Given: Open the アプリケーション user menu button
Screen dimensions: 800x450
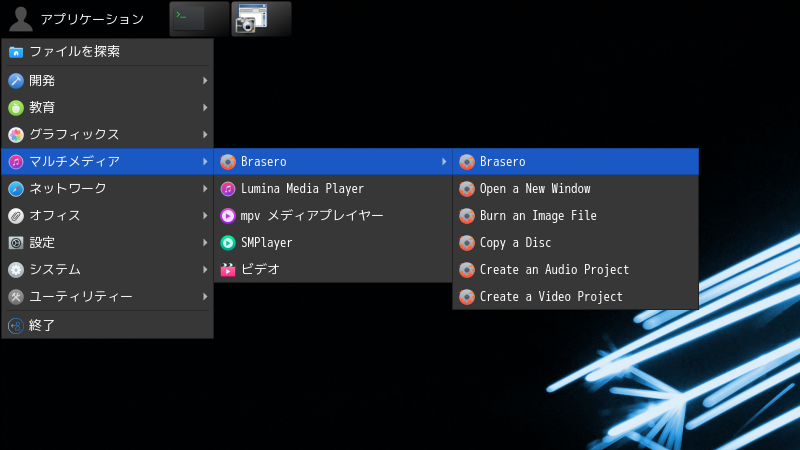Looking at the screenshot, I should pyautogui.click(x=78, y=19).
